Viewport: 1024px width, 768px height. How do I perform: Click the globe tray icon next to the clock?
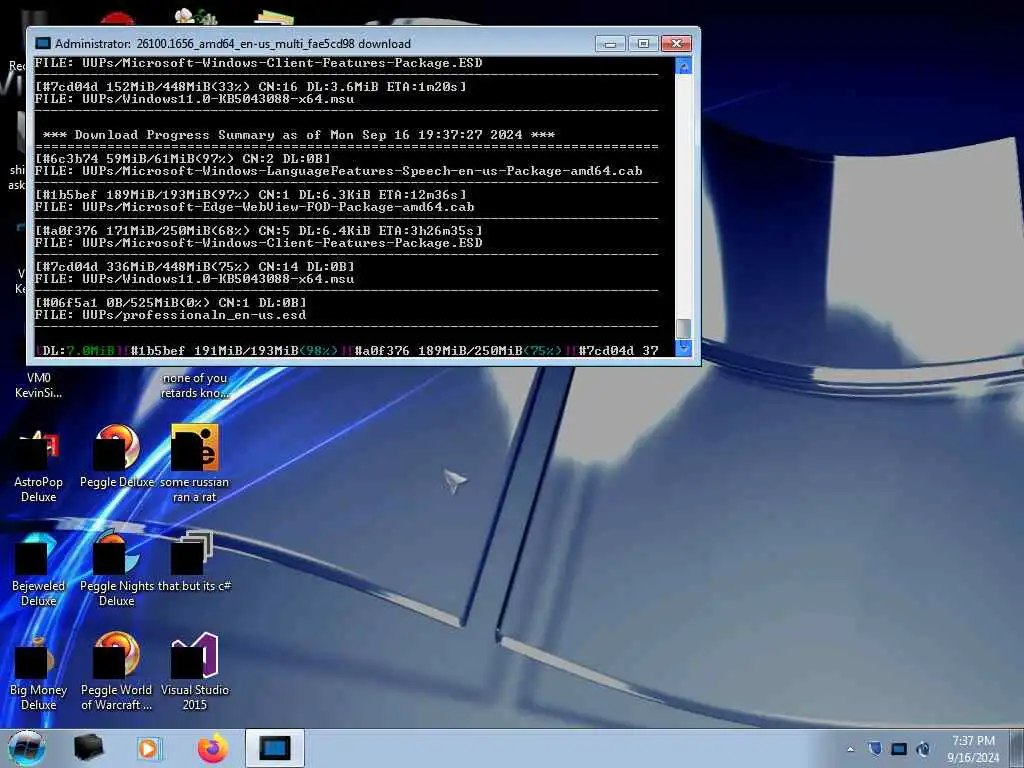[923, 749]
